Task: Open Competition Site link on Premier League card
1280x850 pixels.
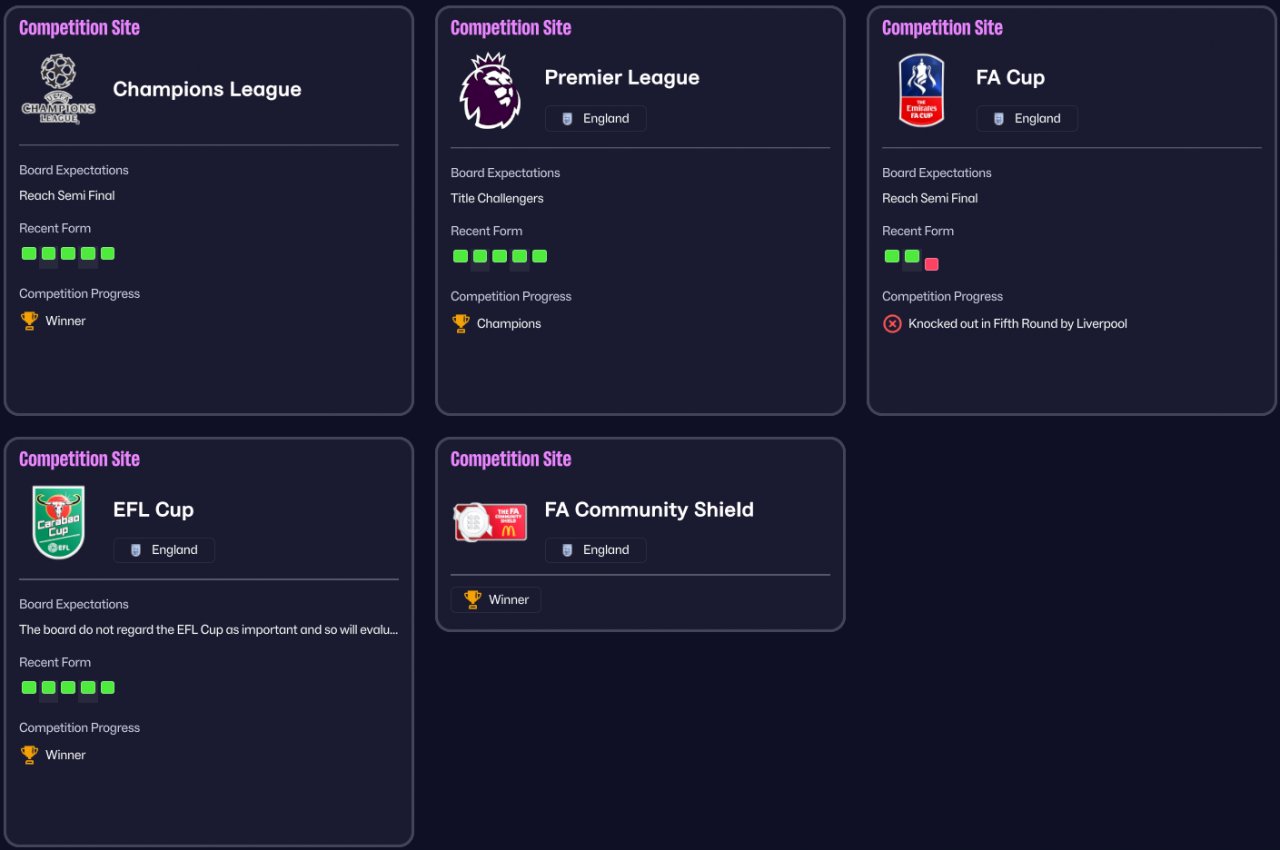Action: point(511,28)
